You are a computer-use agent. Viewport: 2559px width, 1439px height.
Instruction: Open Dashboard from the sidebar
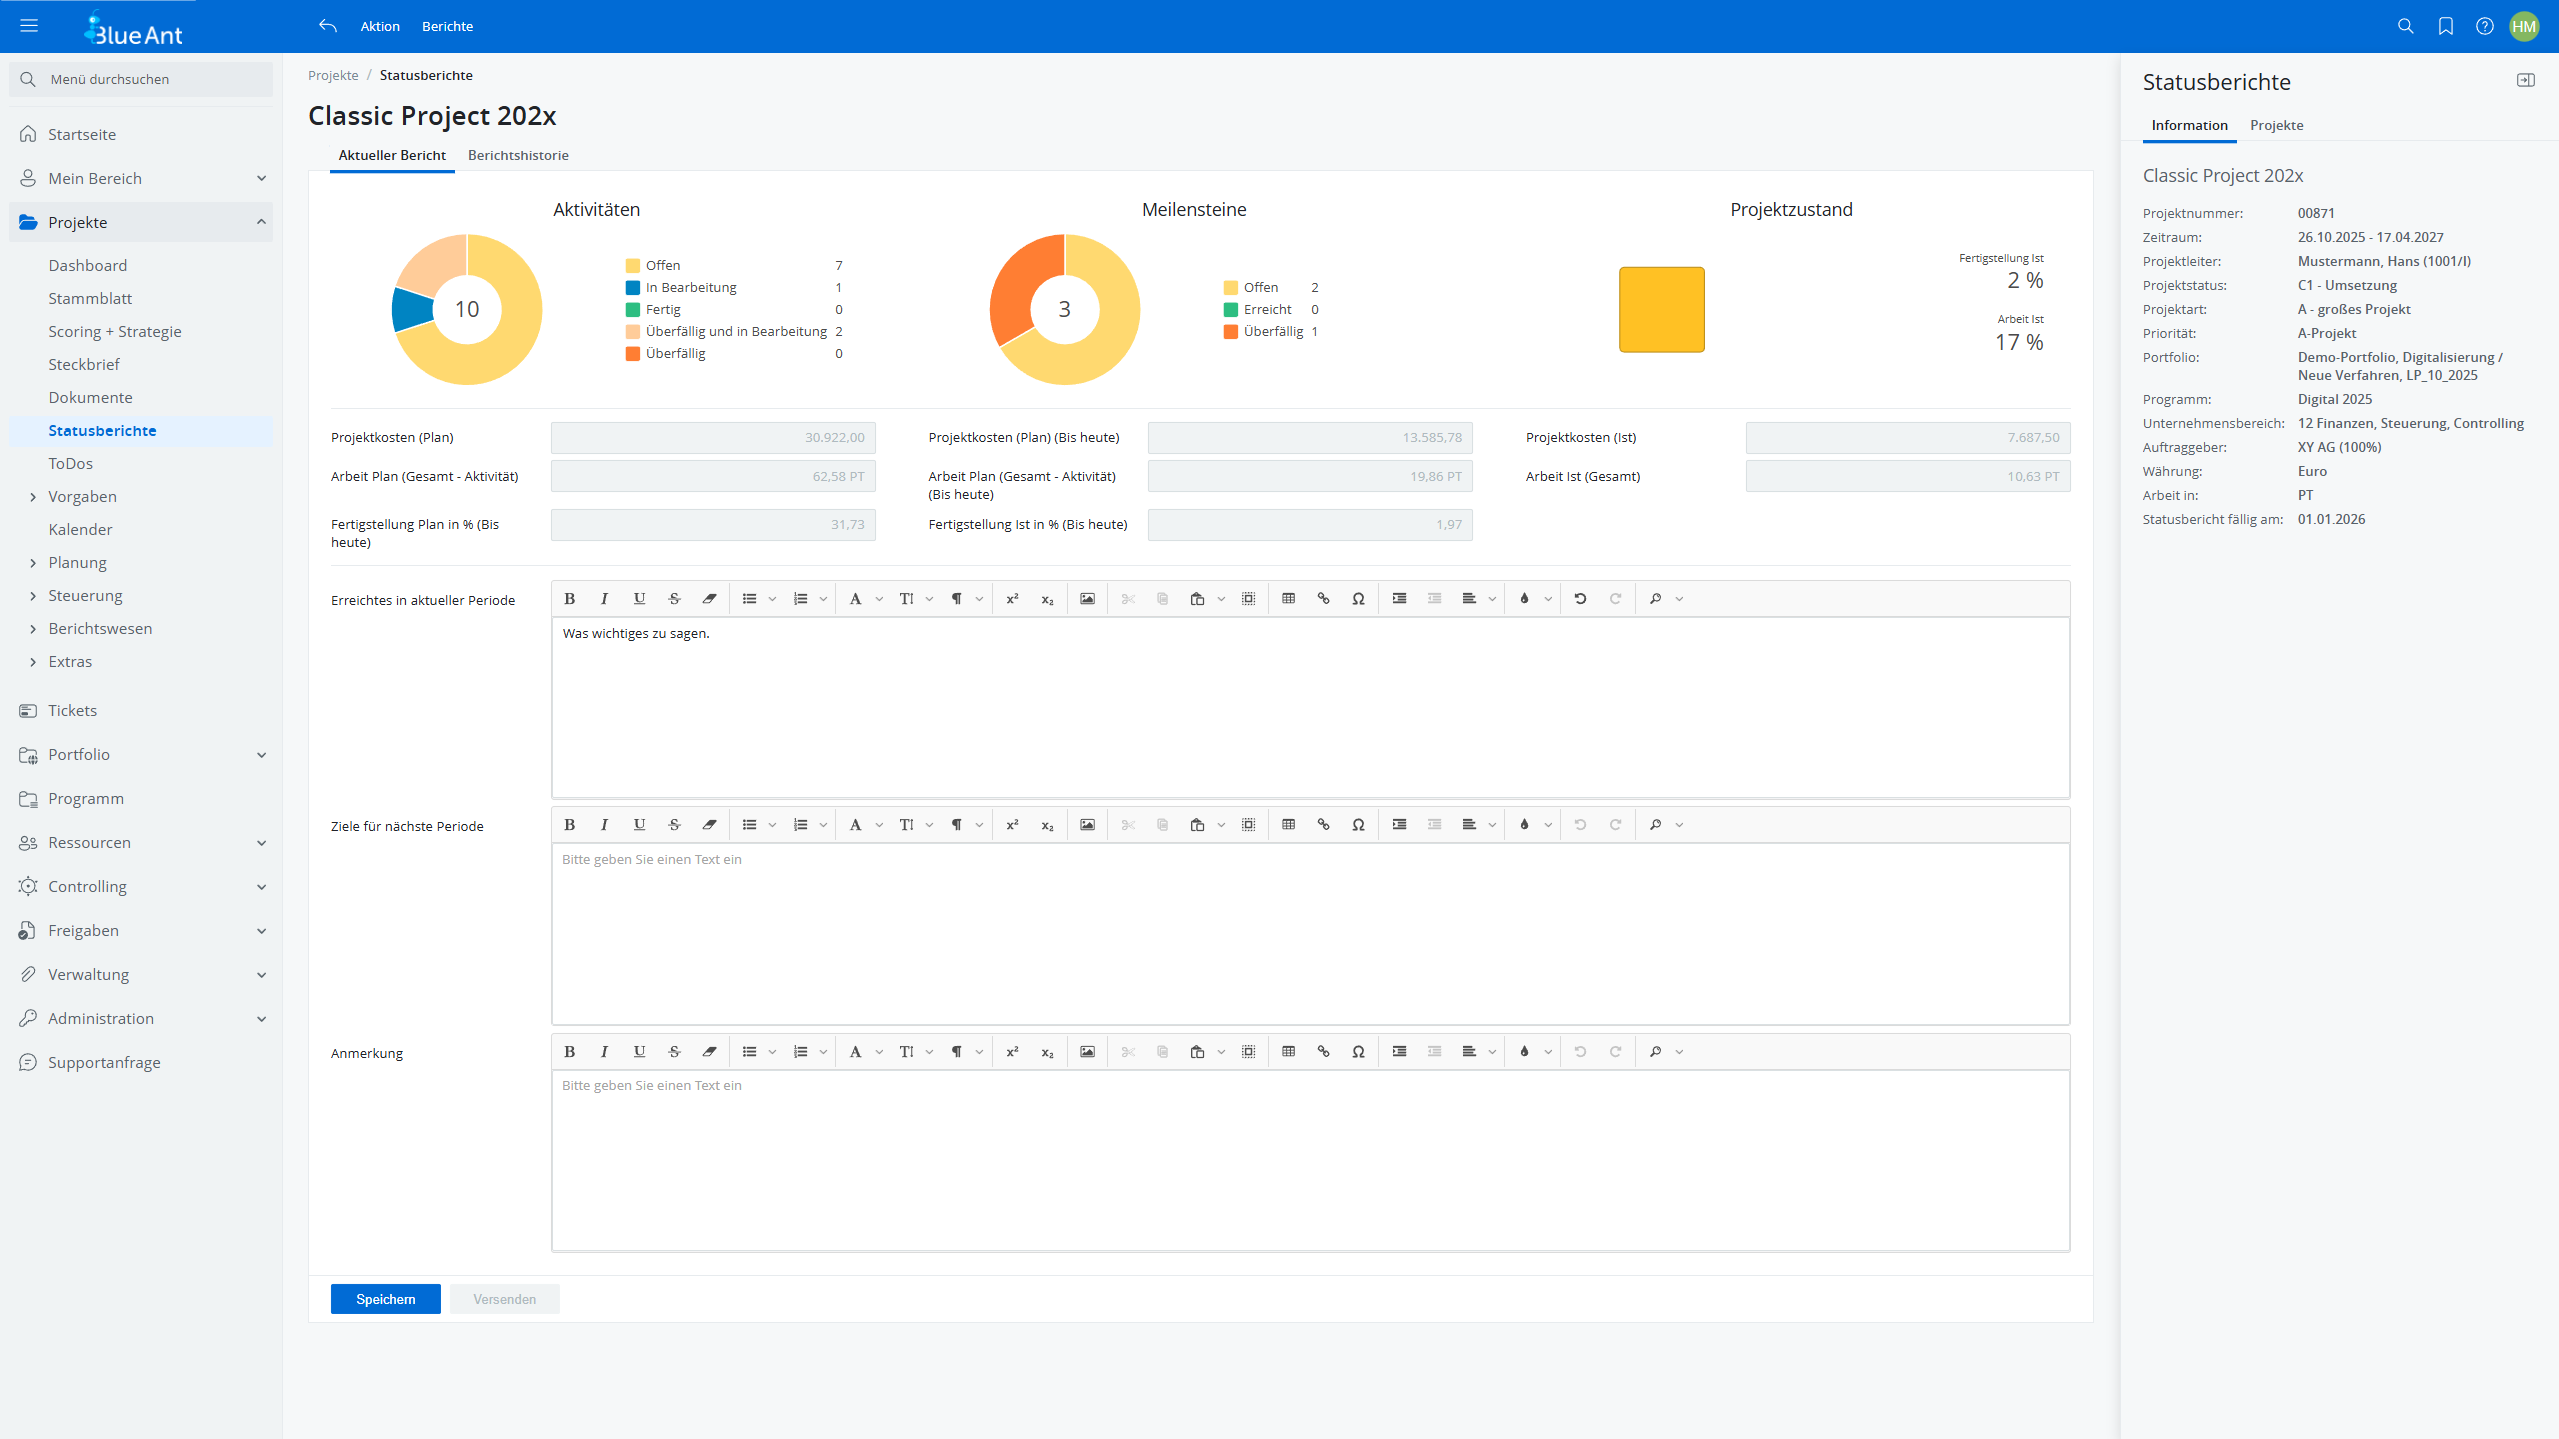pos(88,264)
